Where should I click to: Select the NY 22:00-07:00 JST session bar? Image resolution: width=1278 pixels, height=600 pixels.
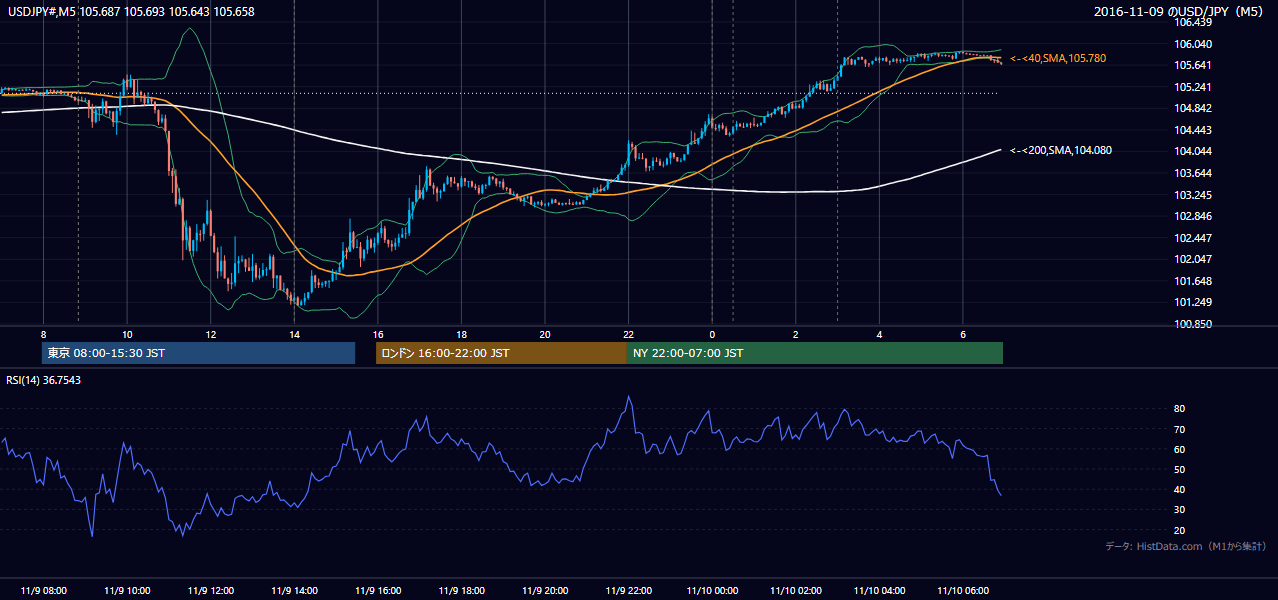pos(815,353)
